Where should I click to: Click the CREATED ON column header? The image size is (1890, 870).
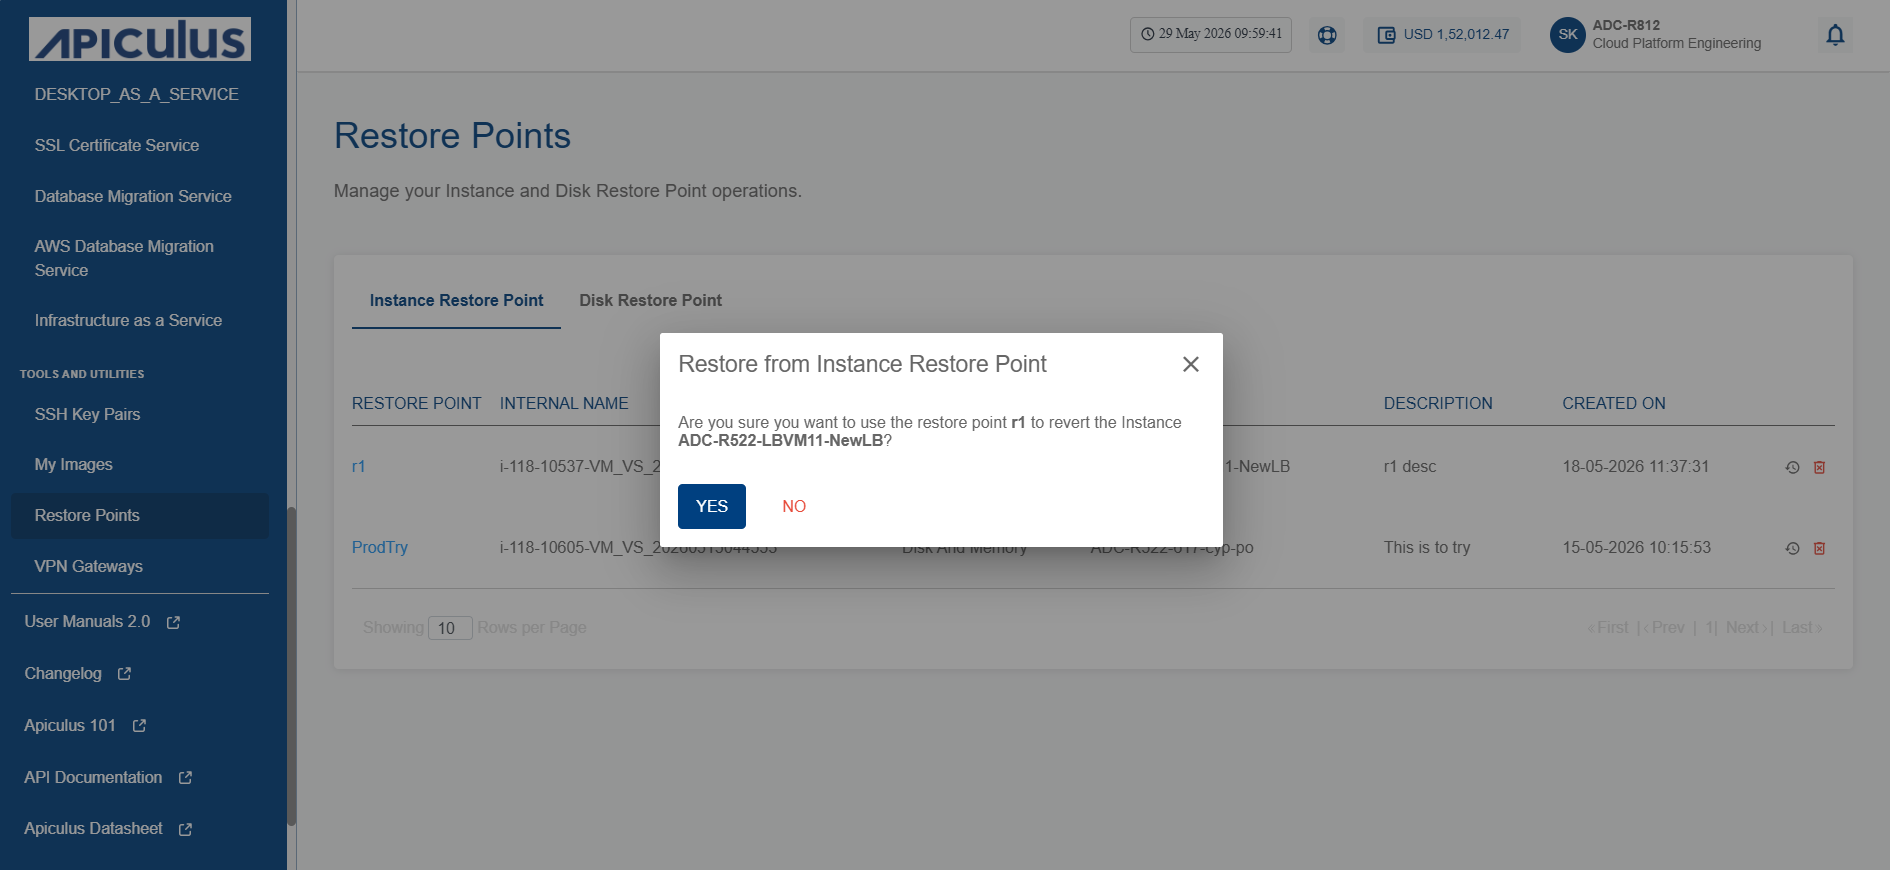click(1614, 403)
